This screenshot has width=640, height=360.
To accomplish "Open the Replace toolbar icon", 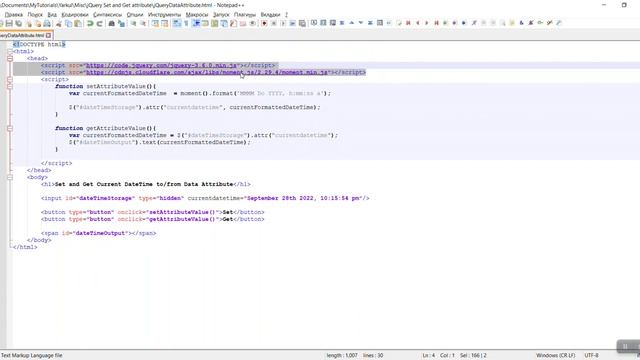I will point(121,23).
